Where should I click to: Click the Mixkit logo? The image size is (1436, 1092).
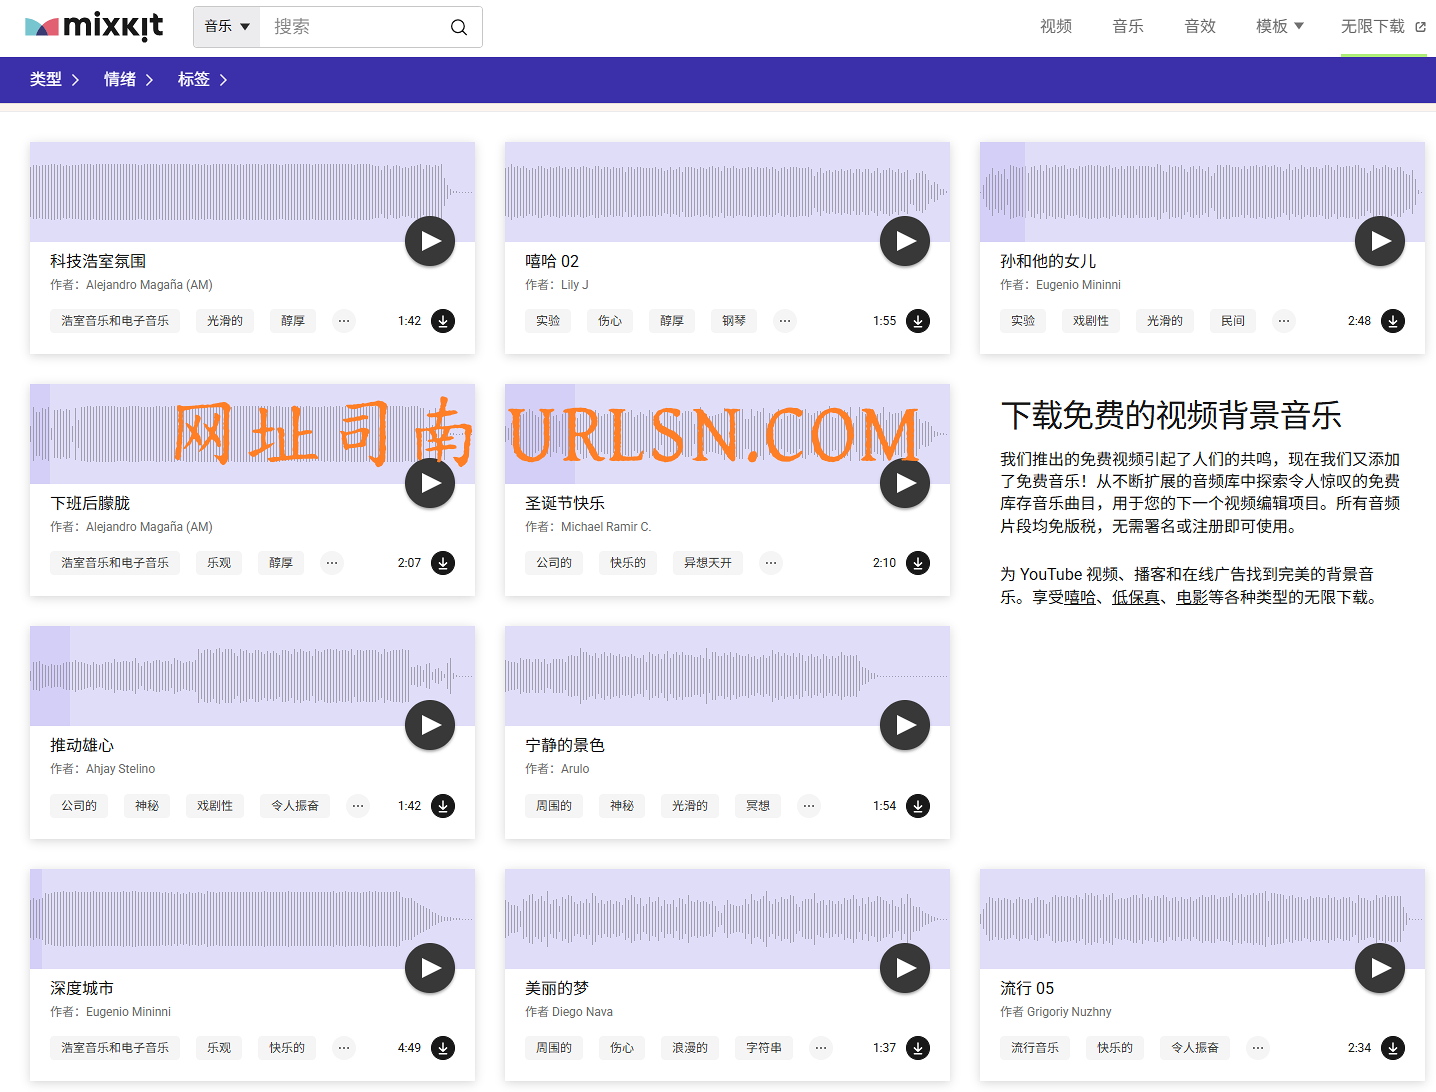[93, 27]
